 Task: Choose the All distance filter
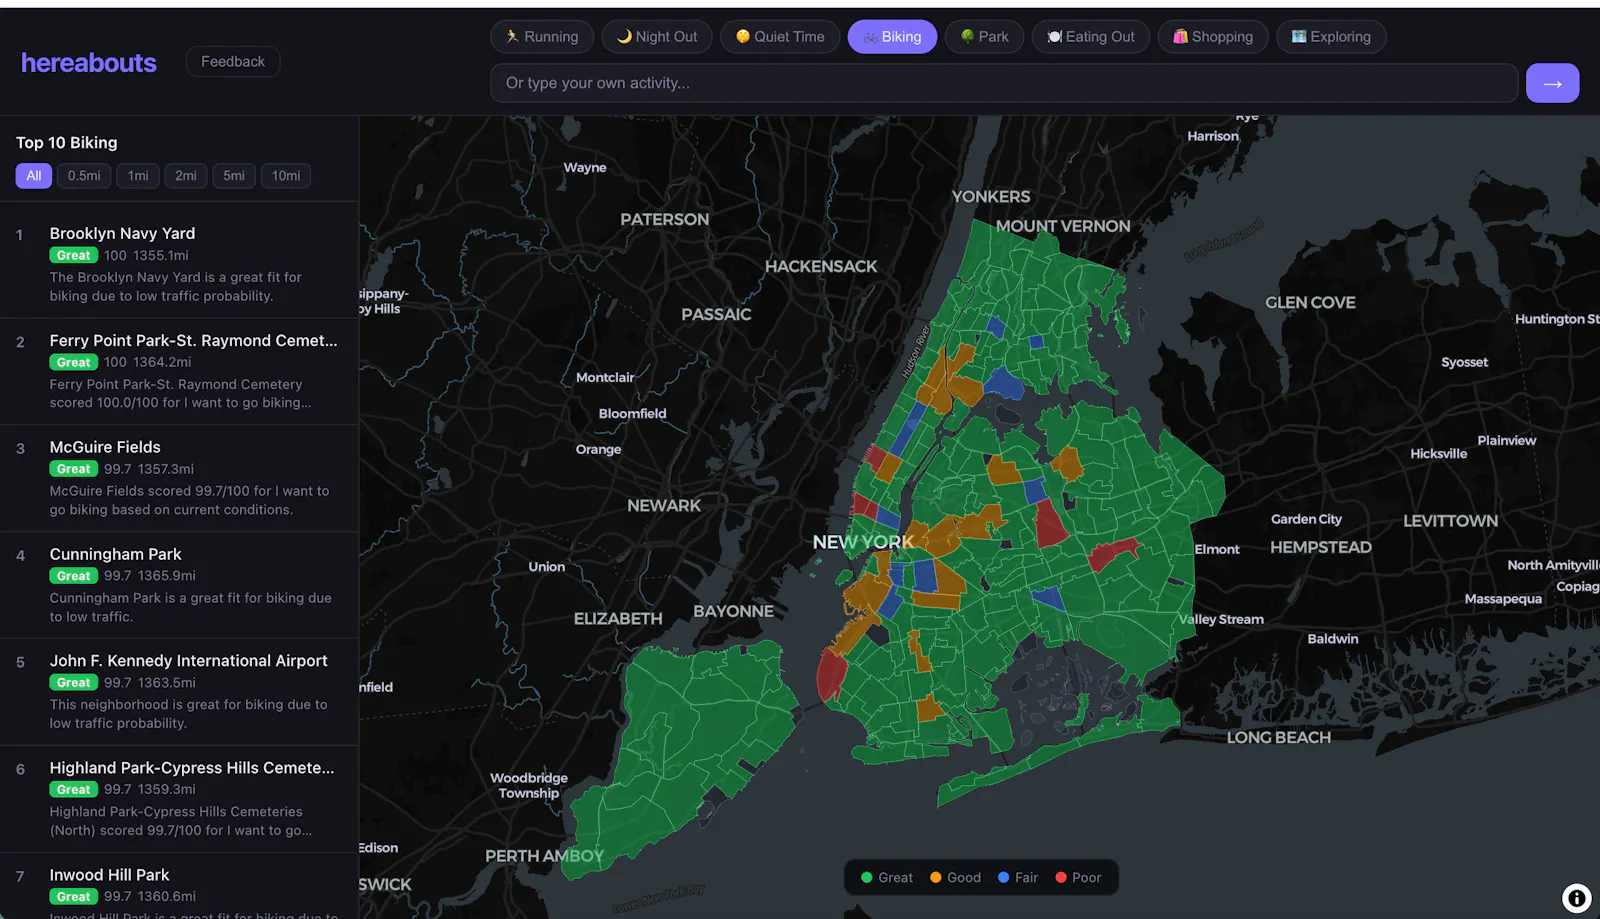(x=34, y=176)
